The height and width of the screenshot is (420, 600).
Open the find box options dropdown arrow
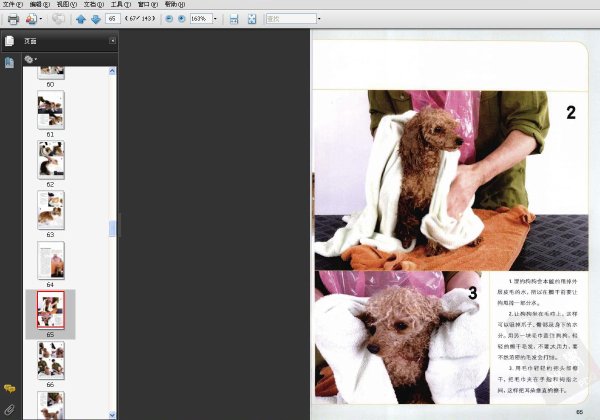[x=320, y=18]
